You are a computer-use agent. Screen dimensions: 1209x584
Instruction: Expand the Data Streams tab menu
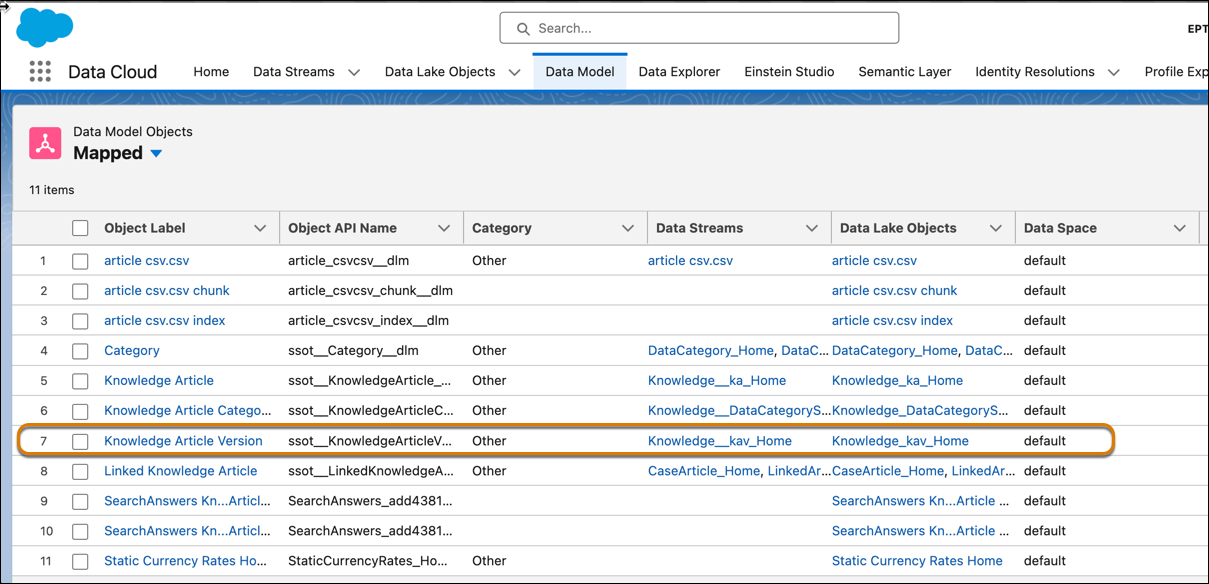point(354,72)
